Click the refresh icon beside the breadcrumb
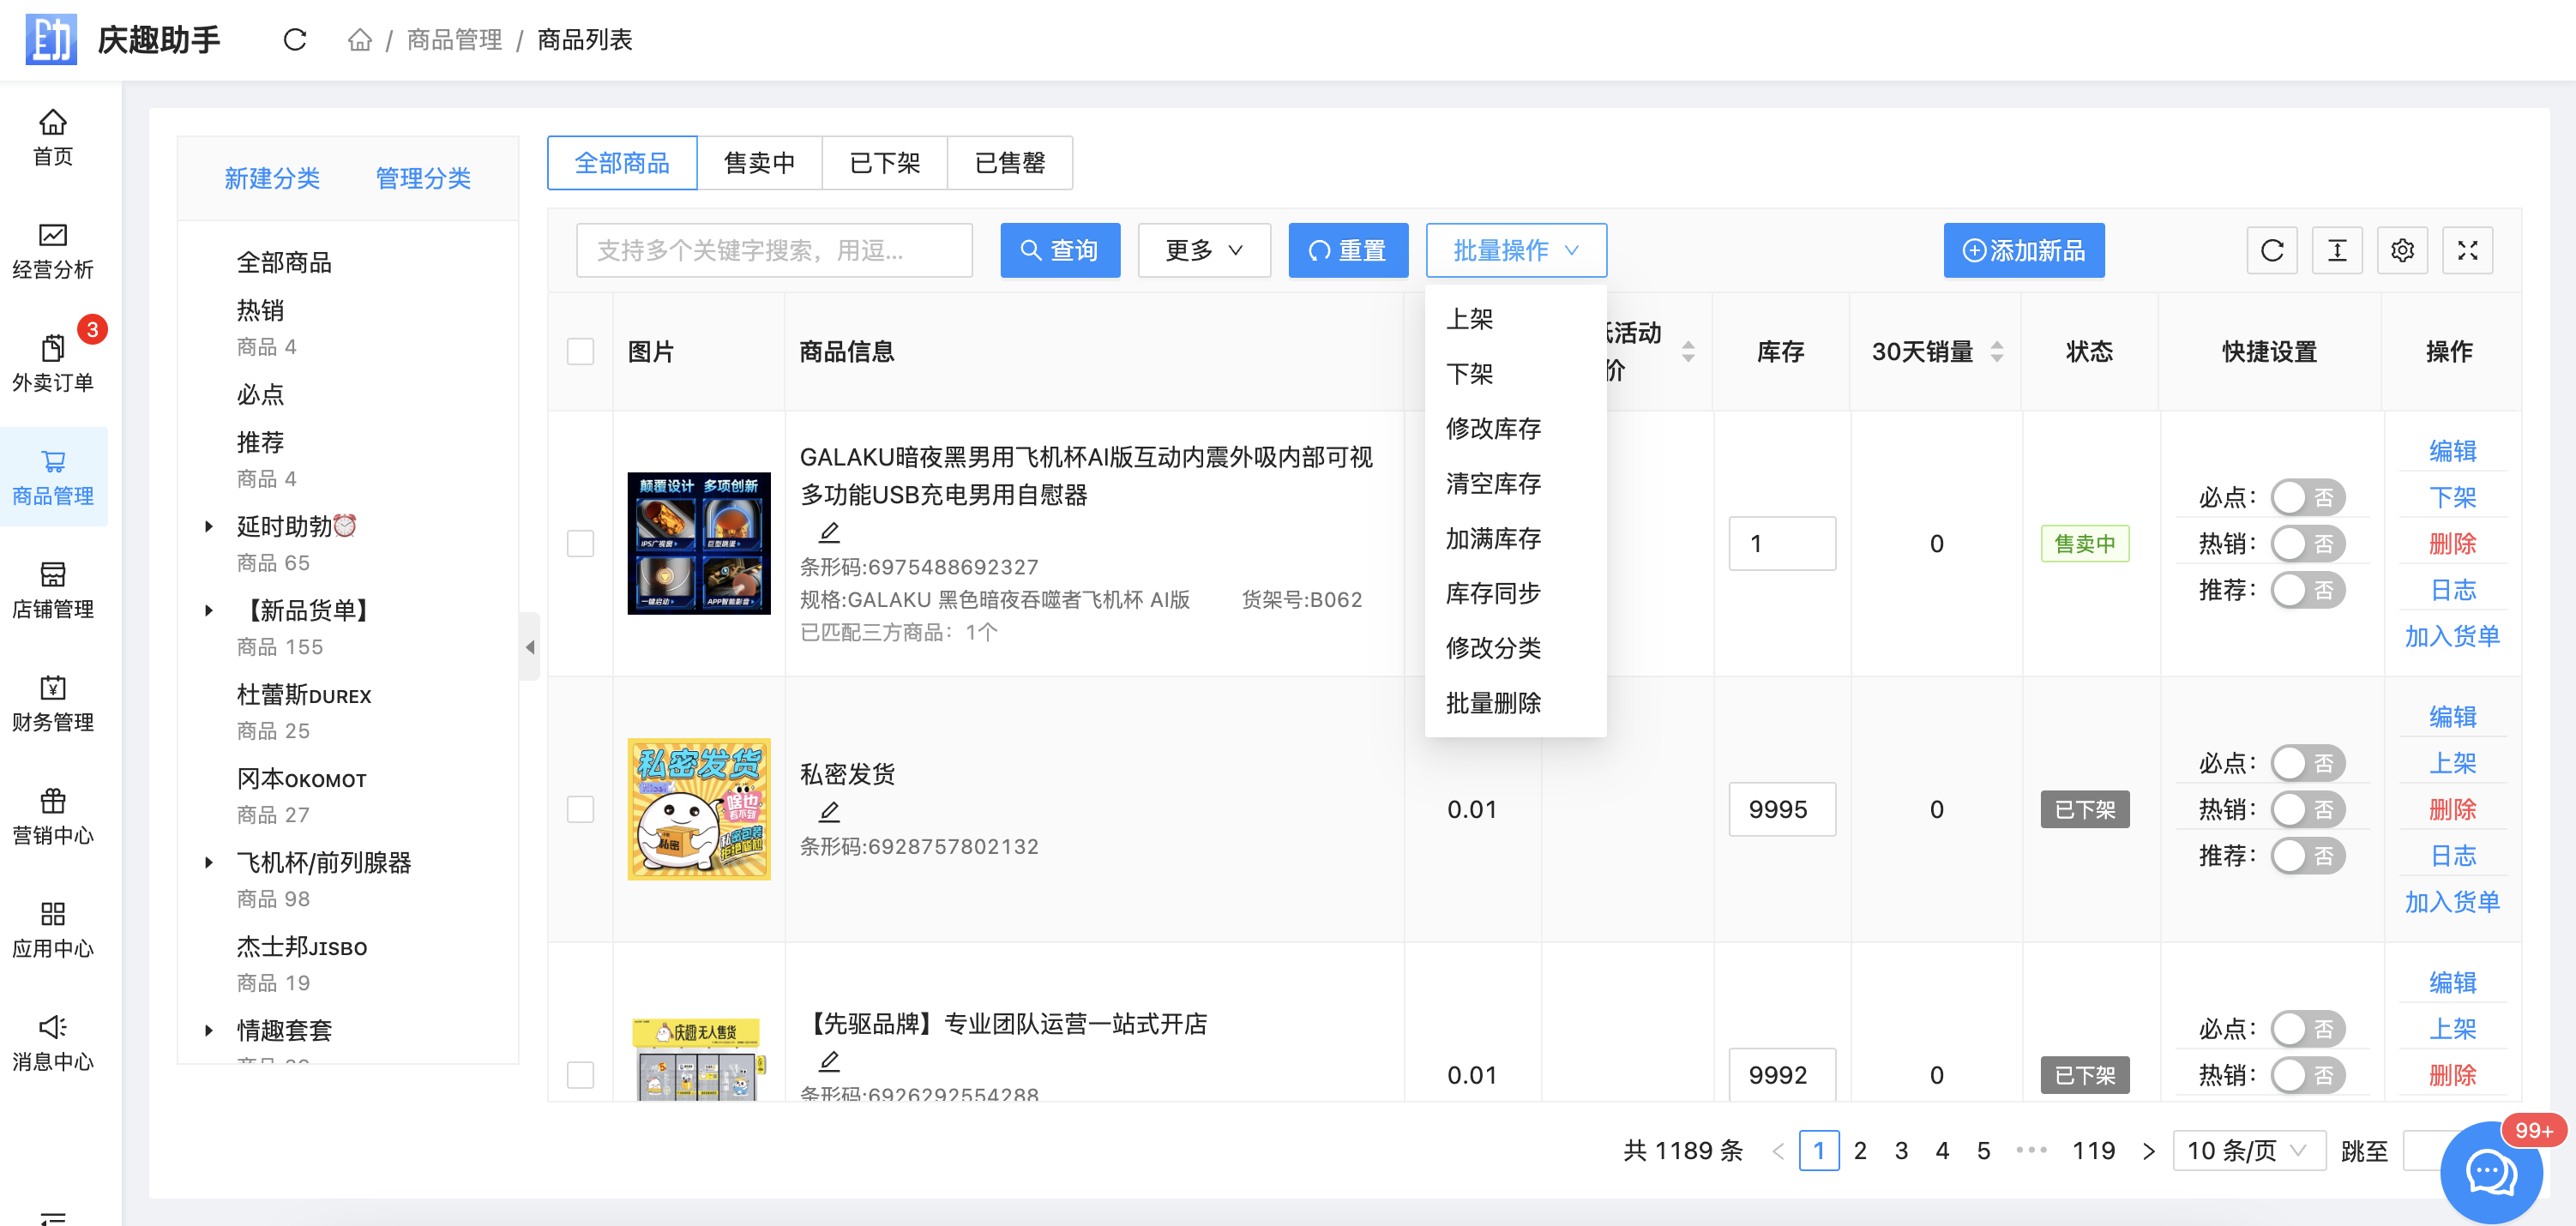The width and height of the screenshot is (2576, 1226). [294, 40]
